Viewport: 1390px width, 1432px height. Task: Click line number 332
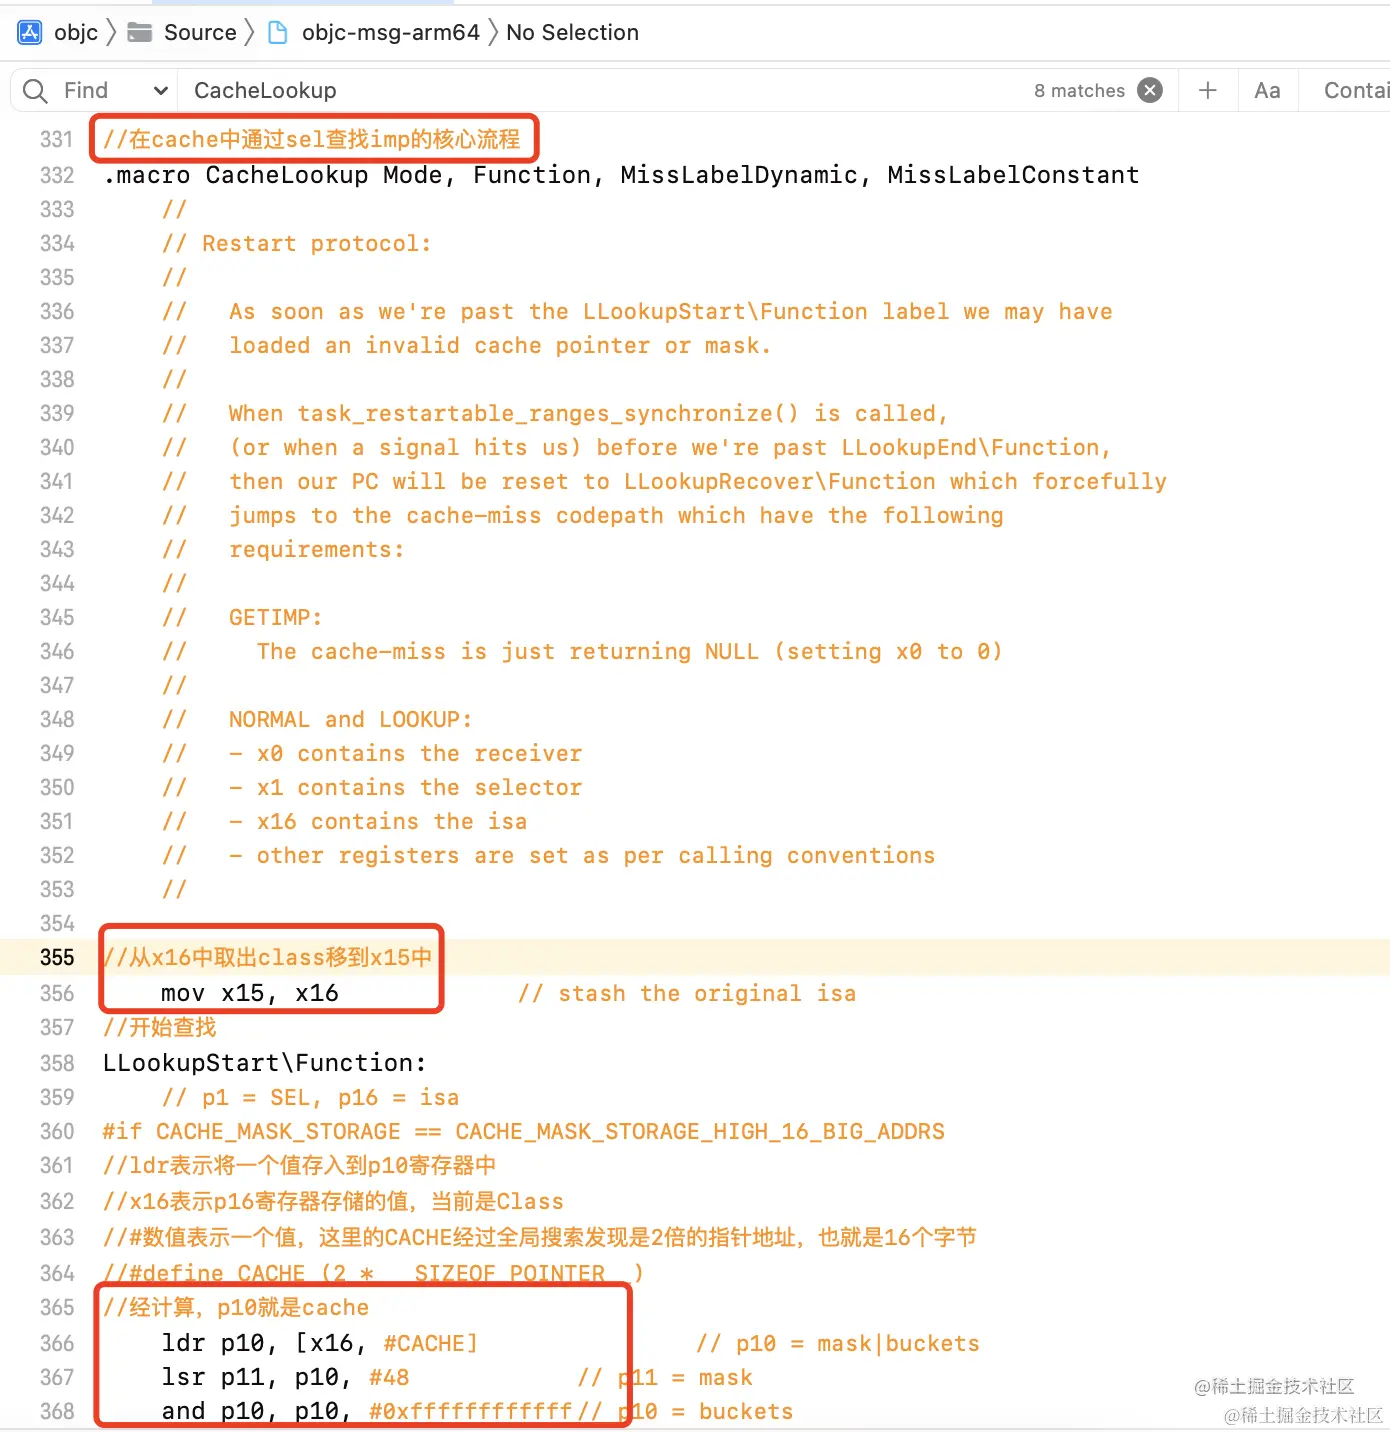(x=57, y=175)
